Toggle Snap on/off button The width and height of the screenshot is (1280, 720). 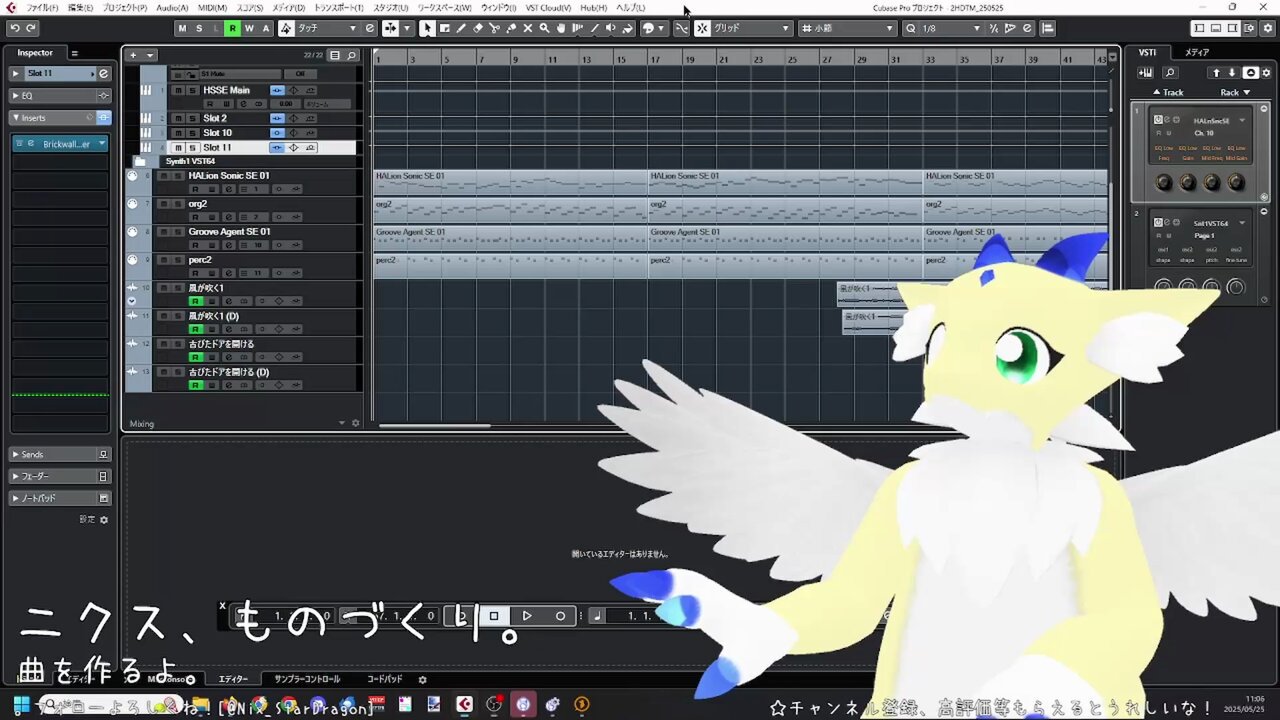click(702, 28)
